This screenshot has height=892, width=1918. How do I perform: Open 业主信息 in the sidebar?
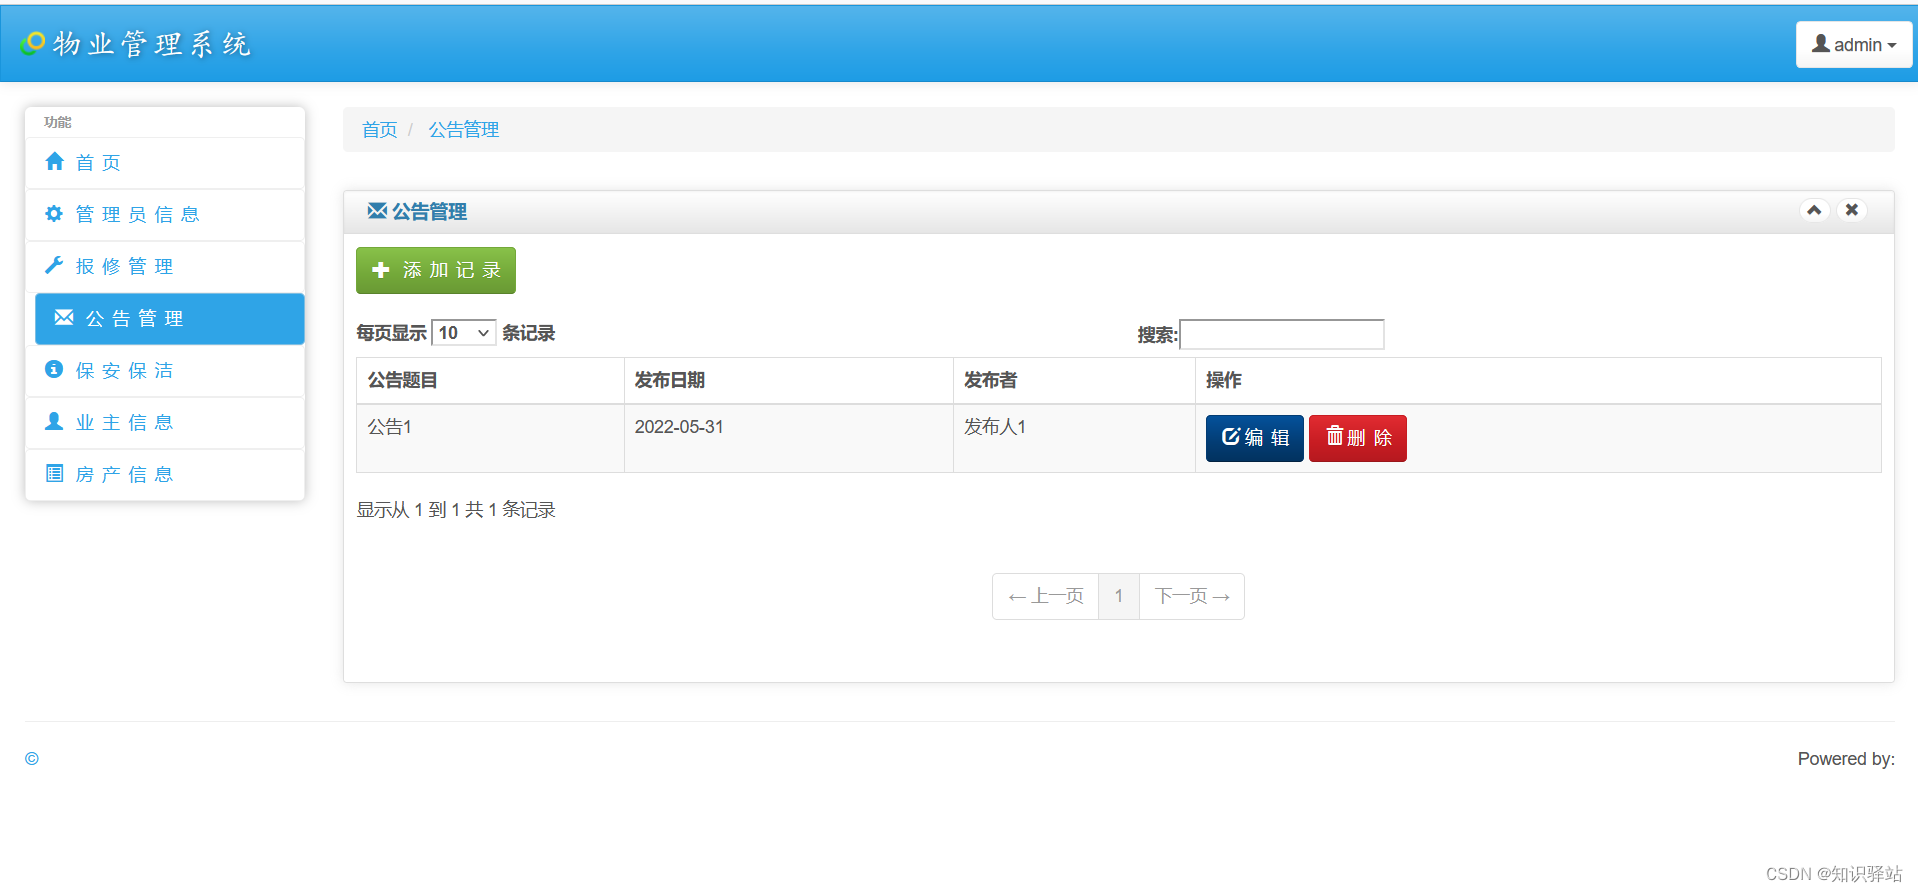(165, 423)
